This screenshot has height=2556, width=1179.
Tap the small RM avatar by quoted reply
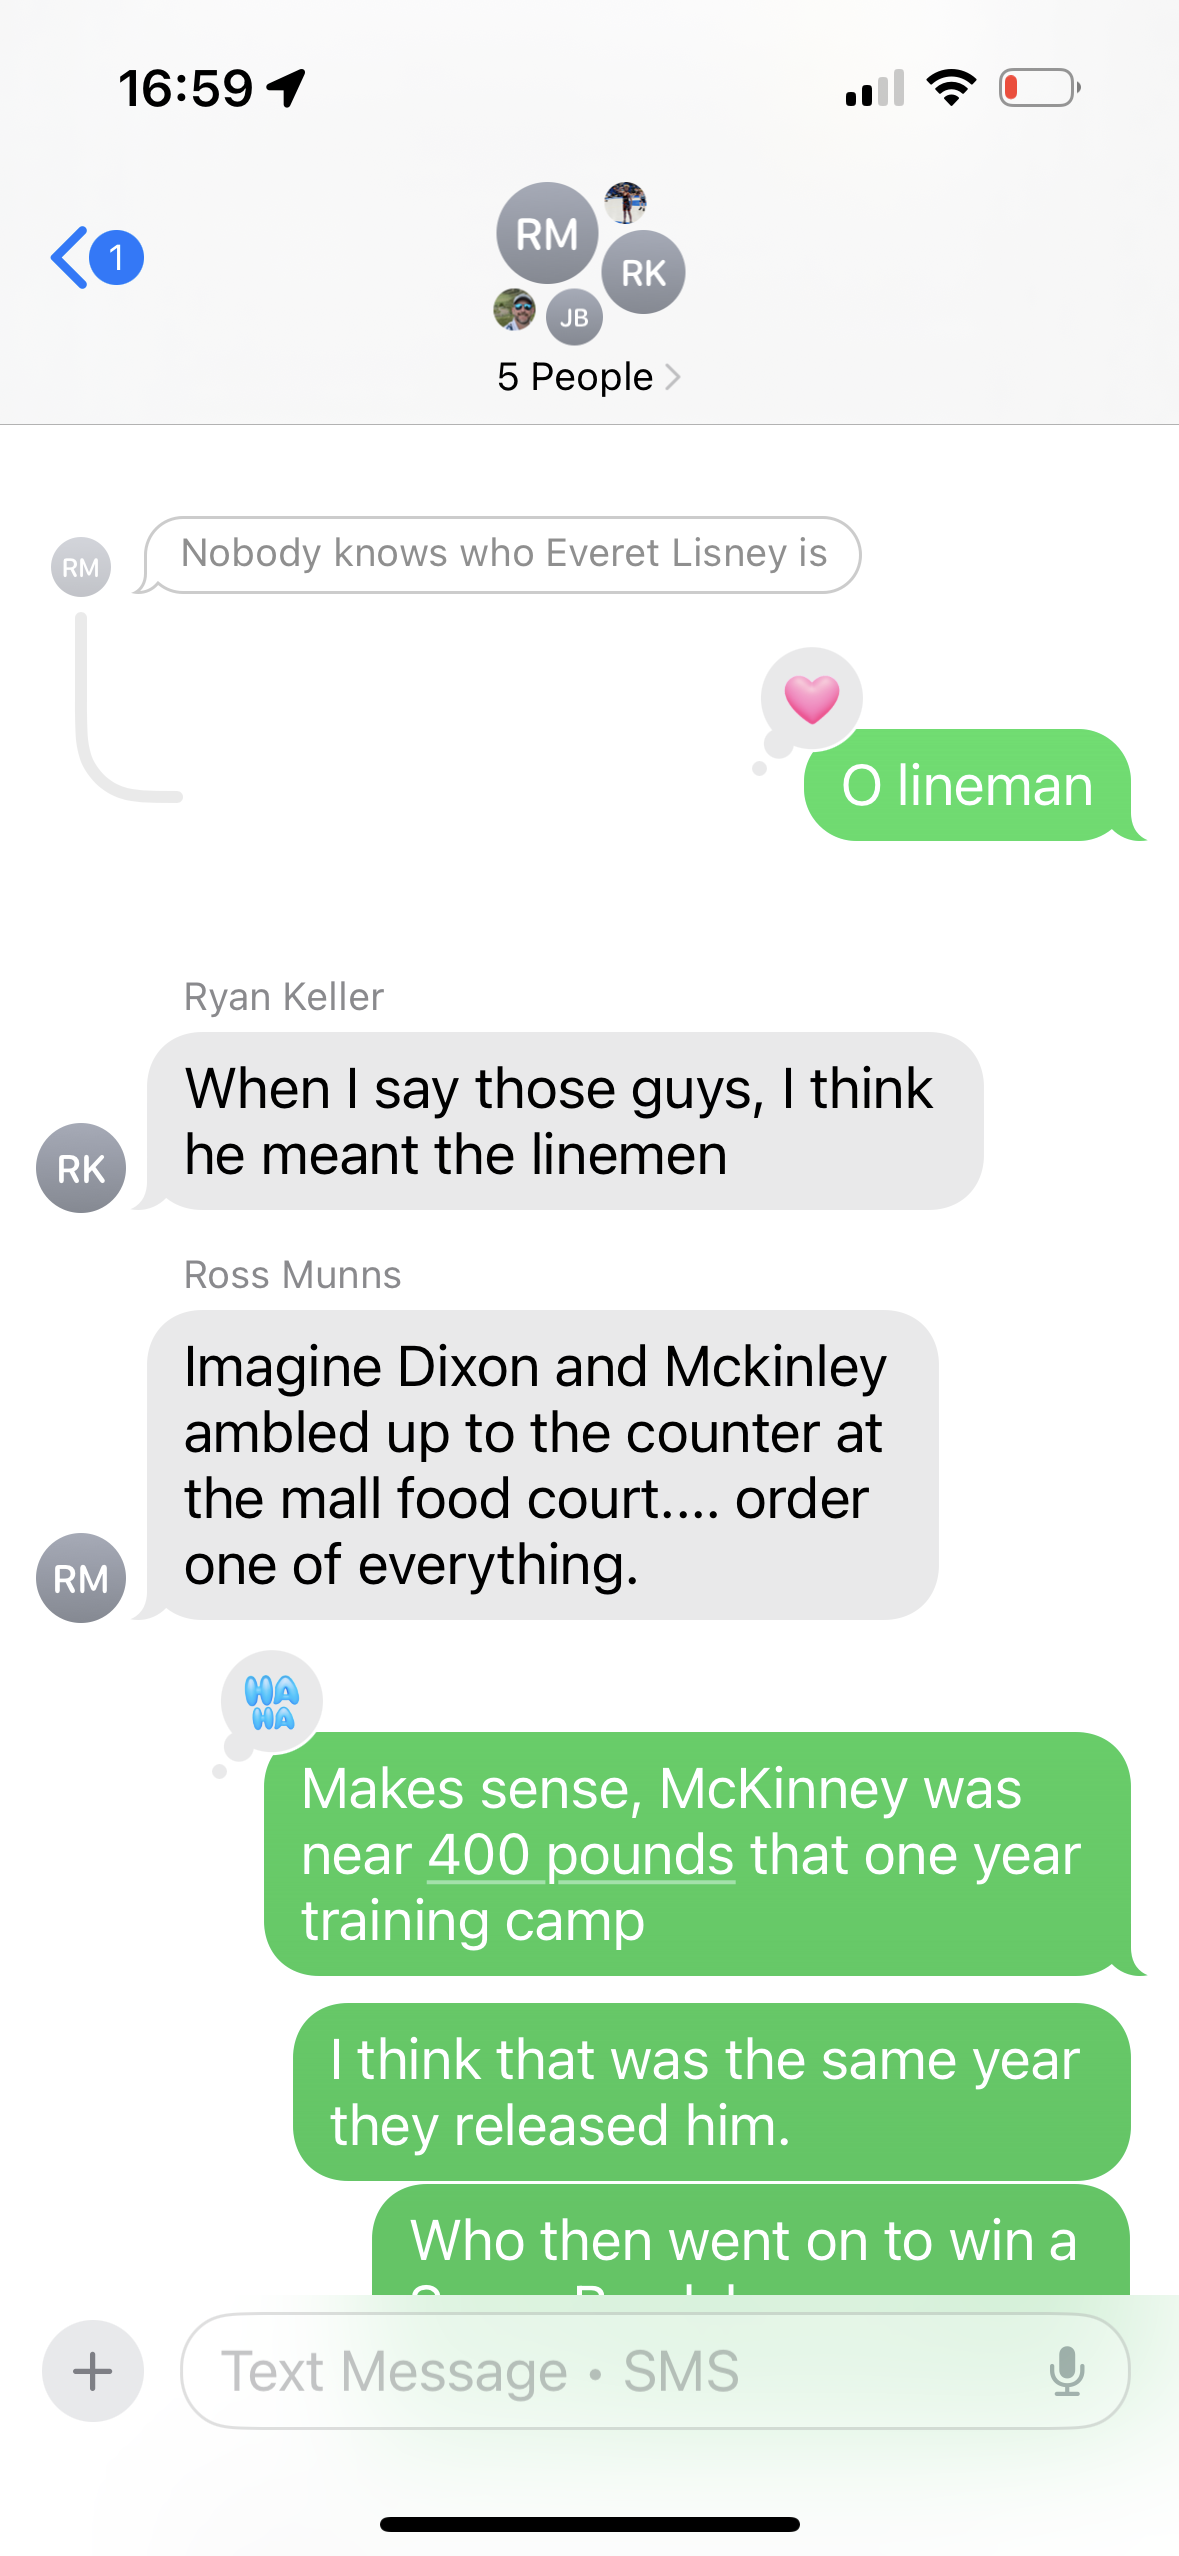coord(81,567)
